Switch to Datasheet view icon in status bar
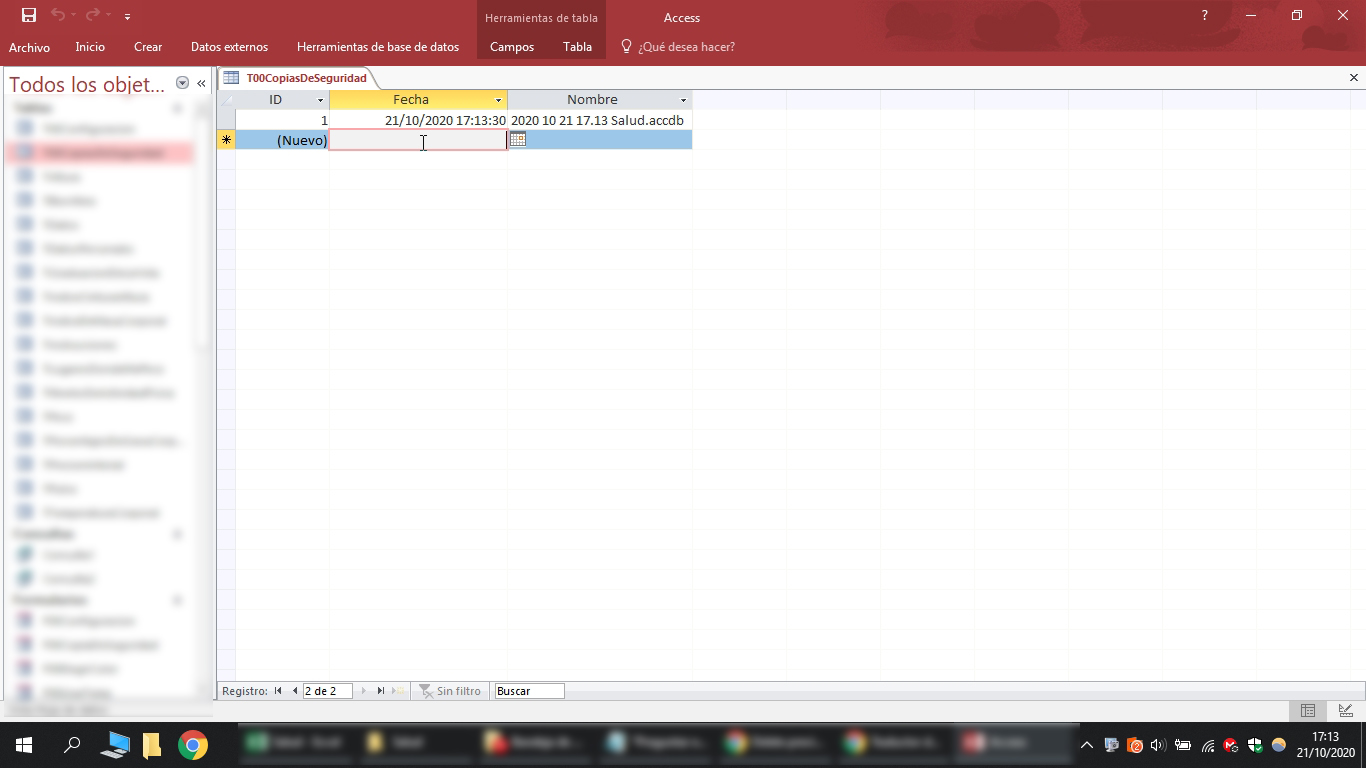1366x768 pixels. click(1307, 711)
